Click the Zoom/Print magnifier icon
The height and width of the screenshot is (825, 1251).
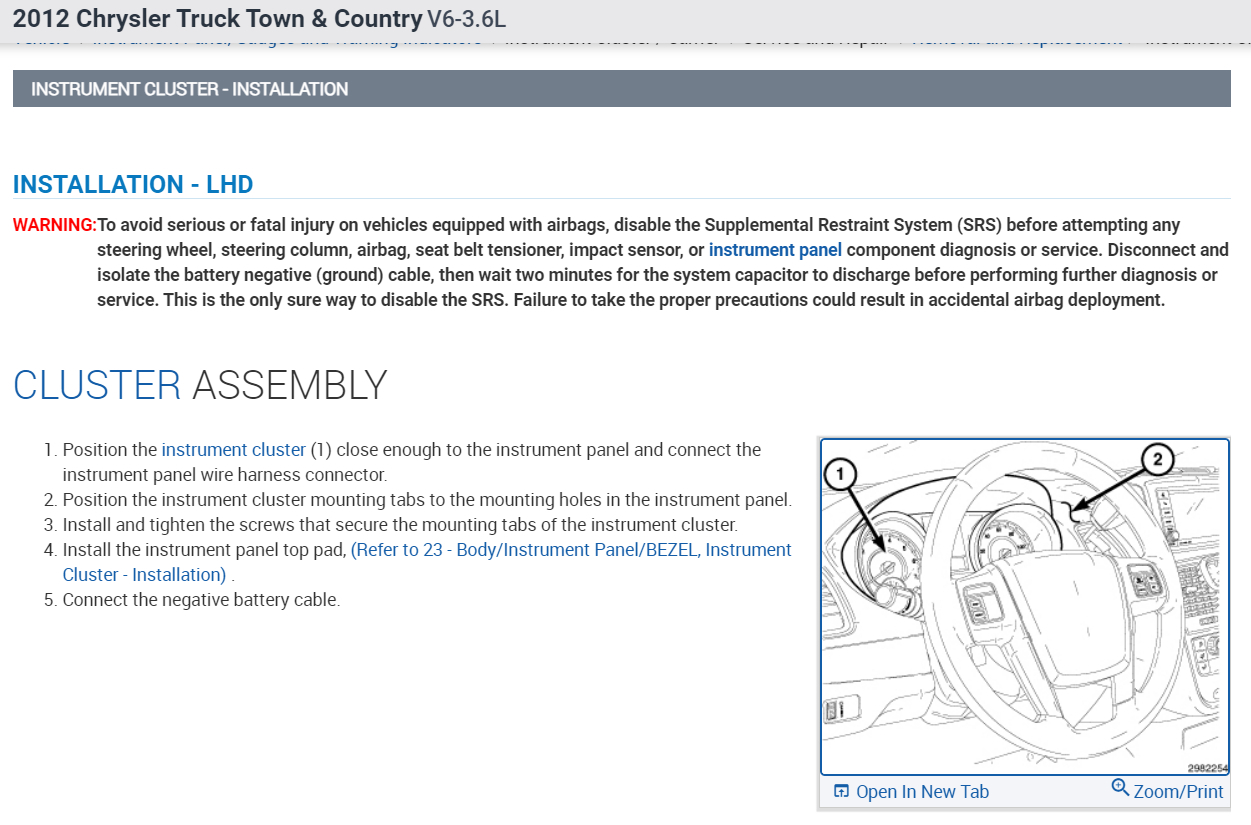[1121, 788]
